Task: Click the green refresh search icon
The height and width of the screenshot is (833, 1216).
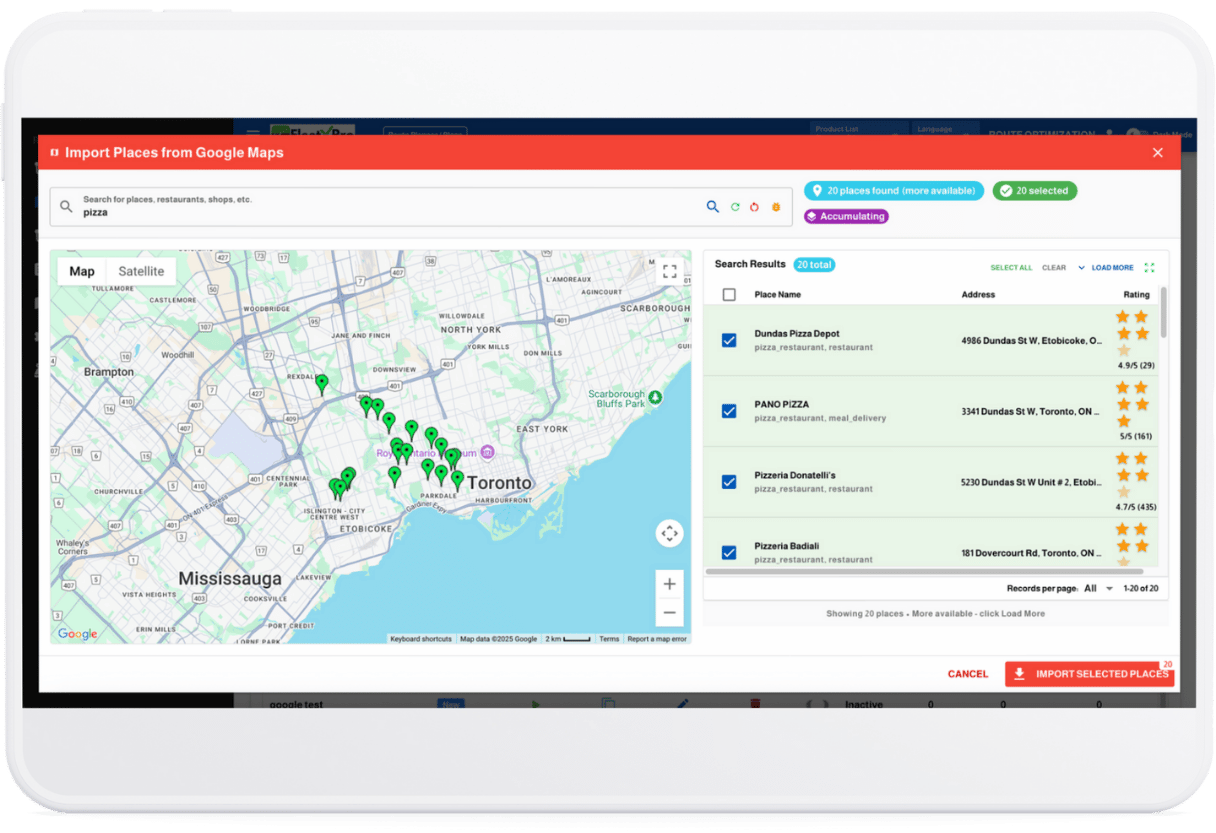Action: (735, 207)
